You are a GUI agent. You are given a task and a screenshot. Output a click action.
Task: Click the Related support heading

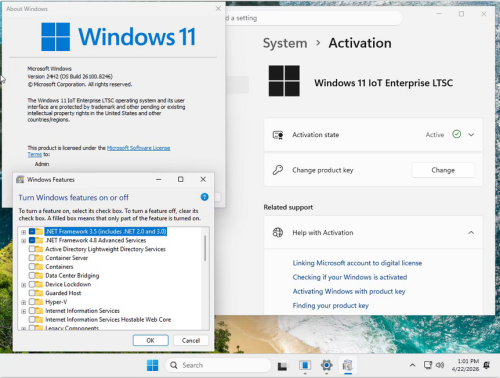[288, 207]
